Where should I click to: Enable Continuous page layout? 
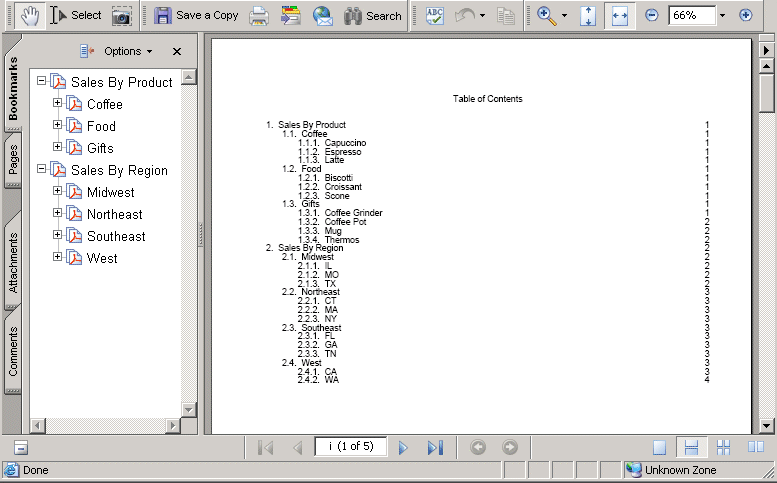689,448
